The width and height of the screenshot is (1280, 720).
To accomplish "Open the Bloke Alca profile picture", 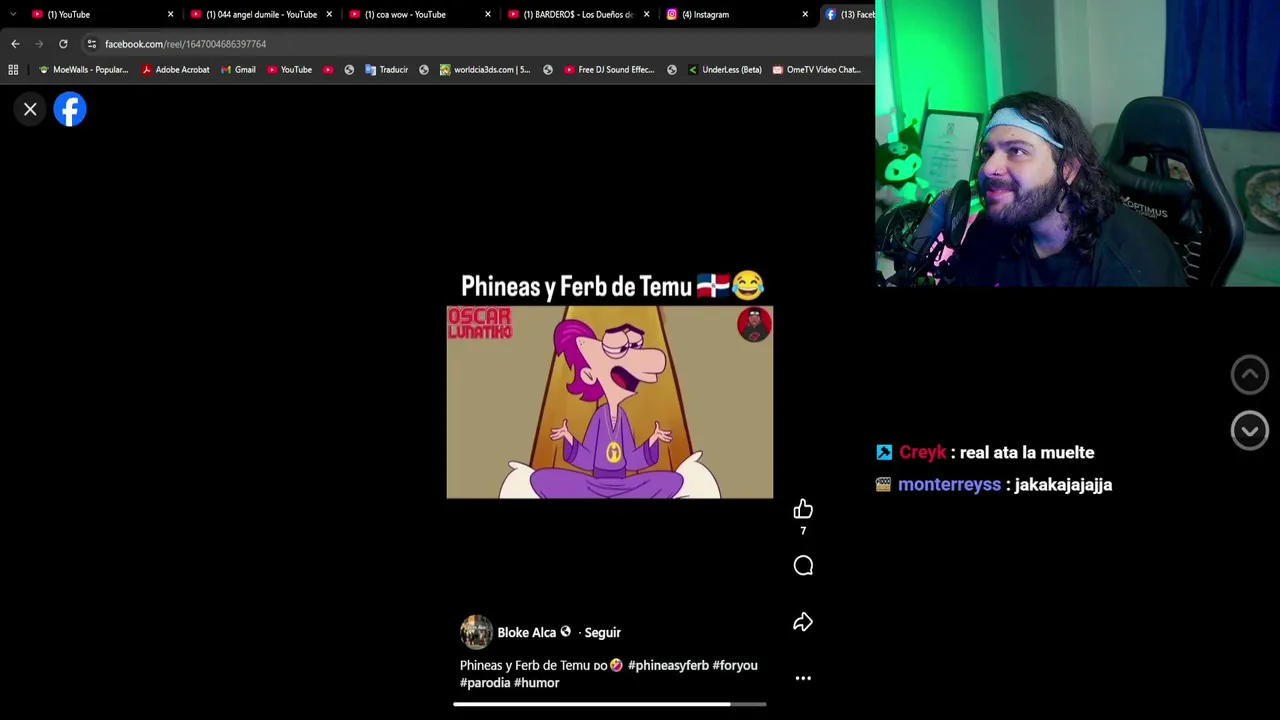I will [476, 632].
